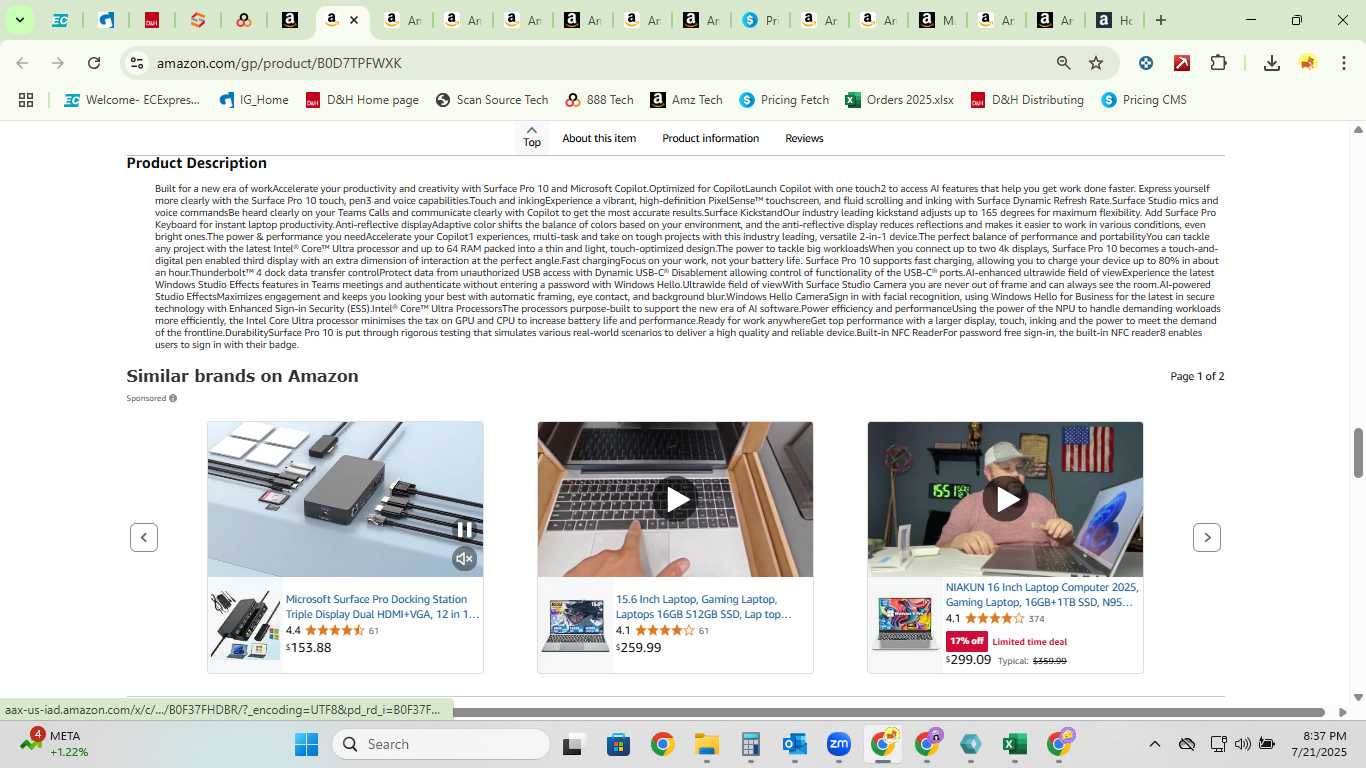The width and height of the screenshot is (1366, 768).
Task: Open the D&H Home page bookmark
Action: coord(362,100)
